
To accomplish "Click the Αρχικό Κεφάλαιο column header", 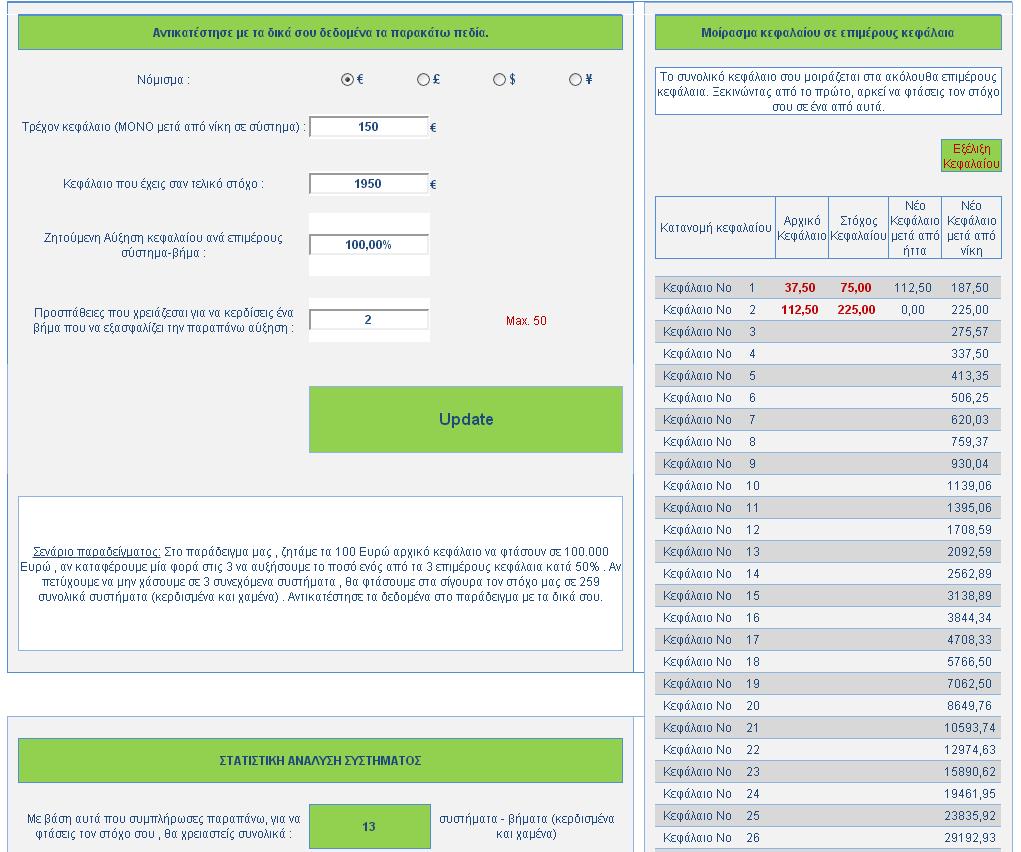I will pos(802,228).
